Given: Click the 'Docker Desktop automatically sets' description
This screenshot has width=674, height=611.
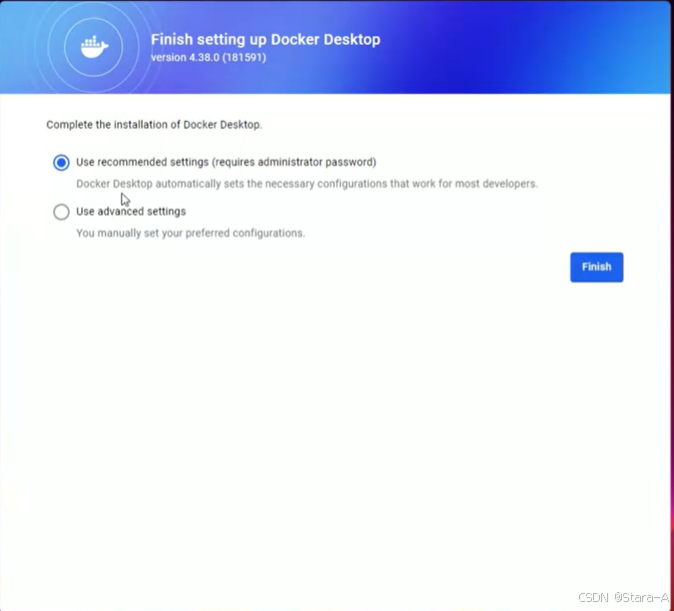Looking at the screenshot, I should (307, 184).
